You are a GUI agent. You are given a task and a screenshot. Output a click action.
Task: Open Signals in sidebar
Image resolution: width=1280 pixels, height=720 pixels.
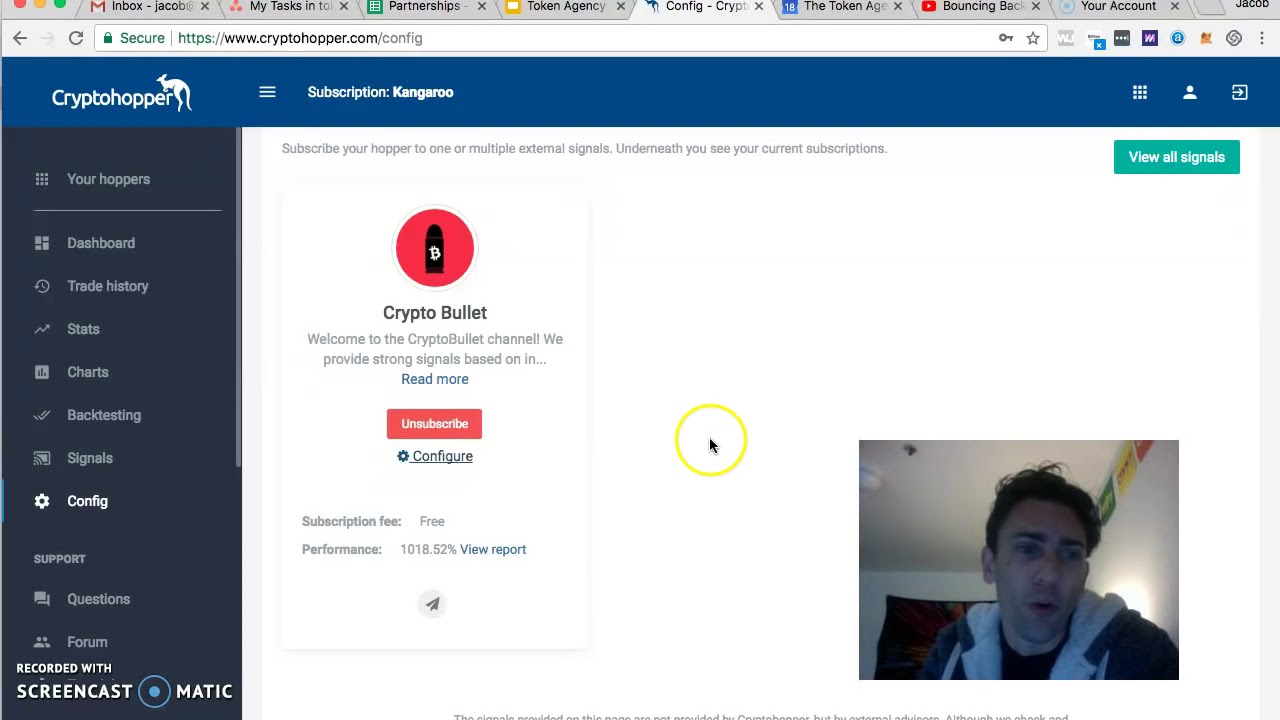click(x=90, y=458)
